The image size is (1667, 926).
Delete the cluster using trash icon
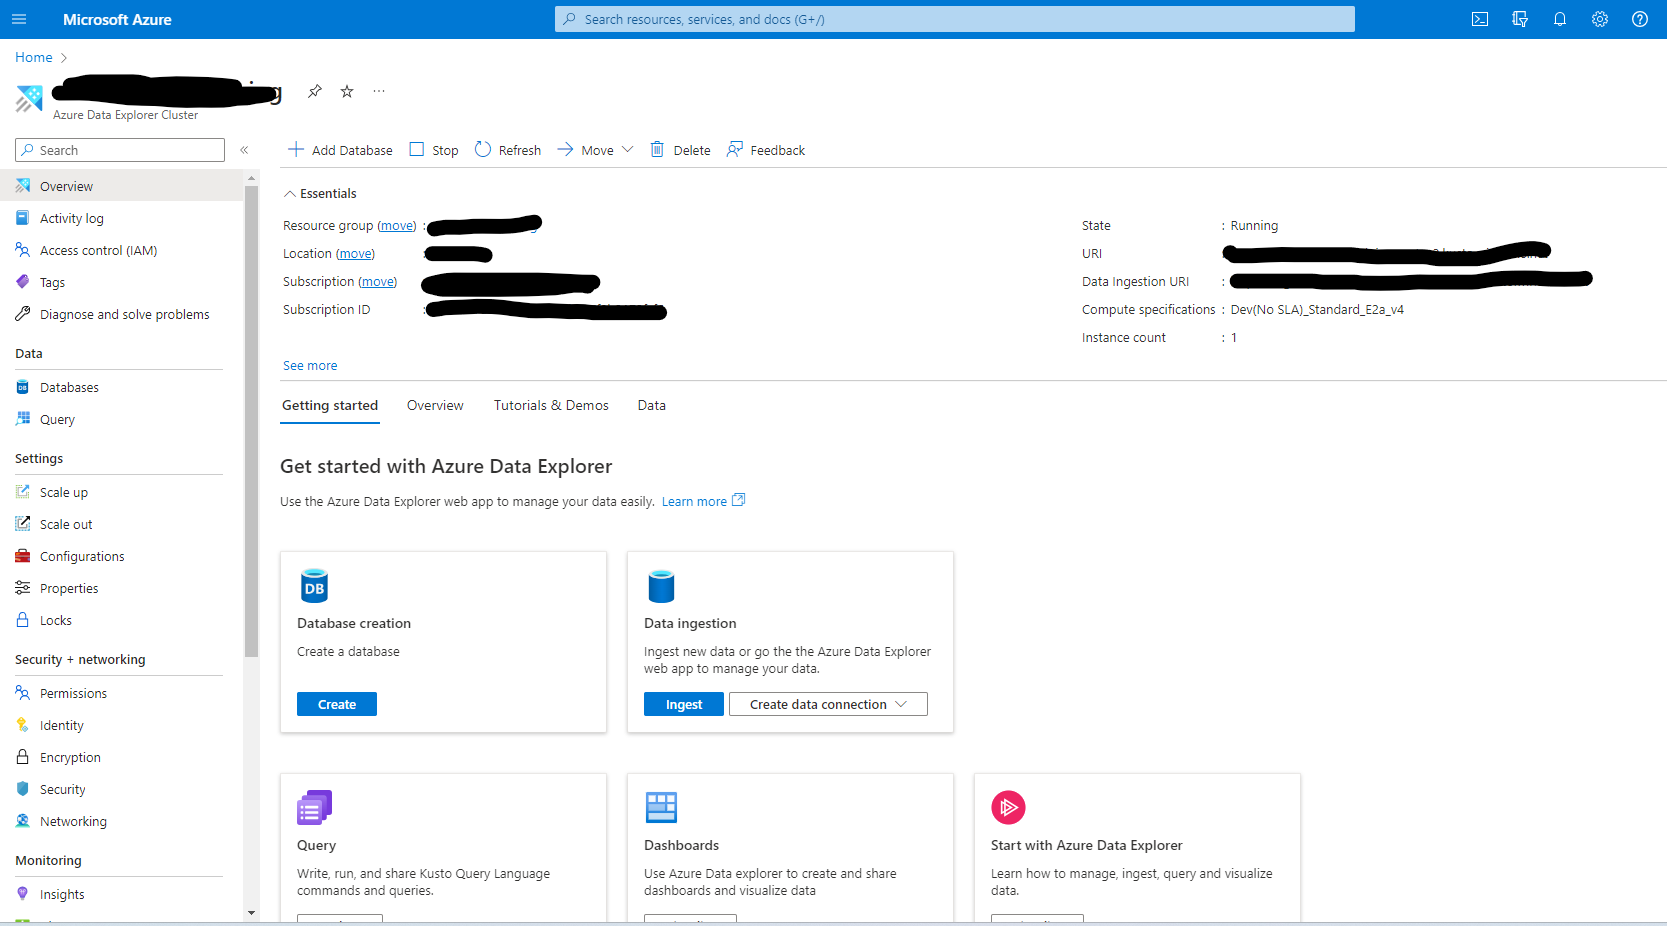(x=680, y=149)
